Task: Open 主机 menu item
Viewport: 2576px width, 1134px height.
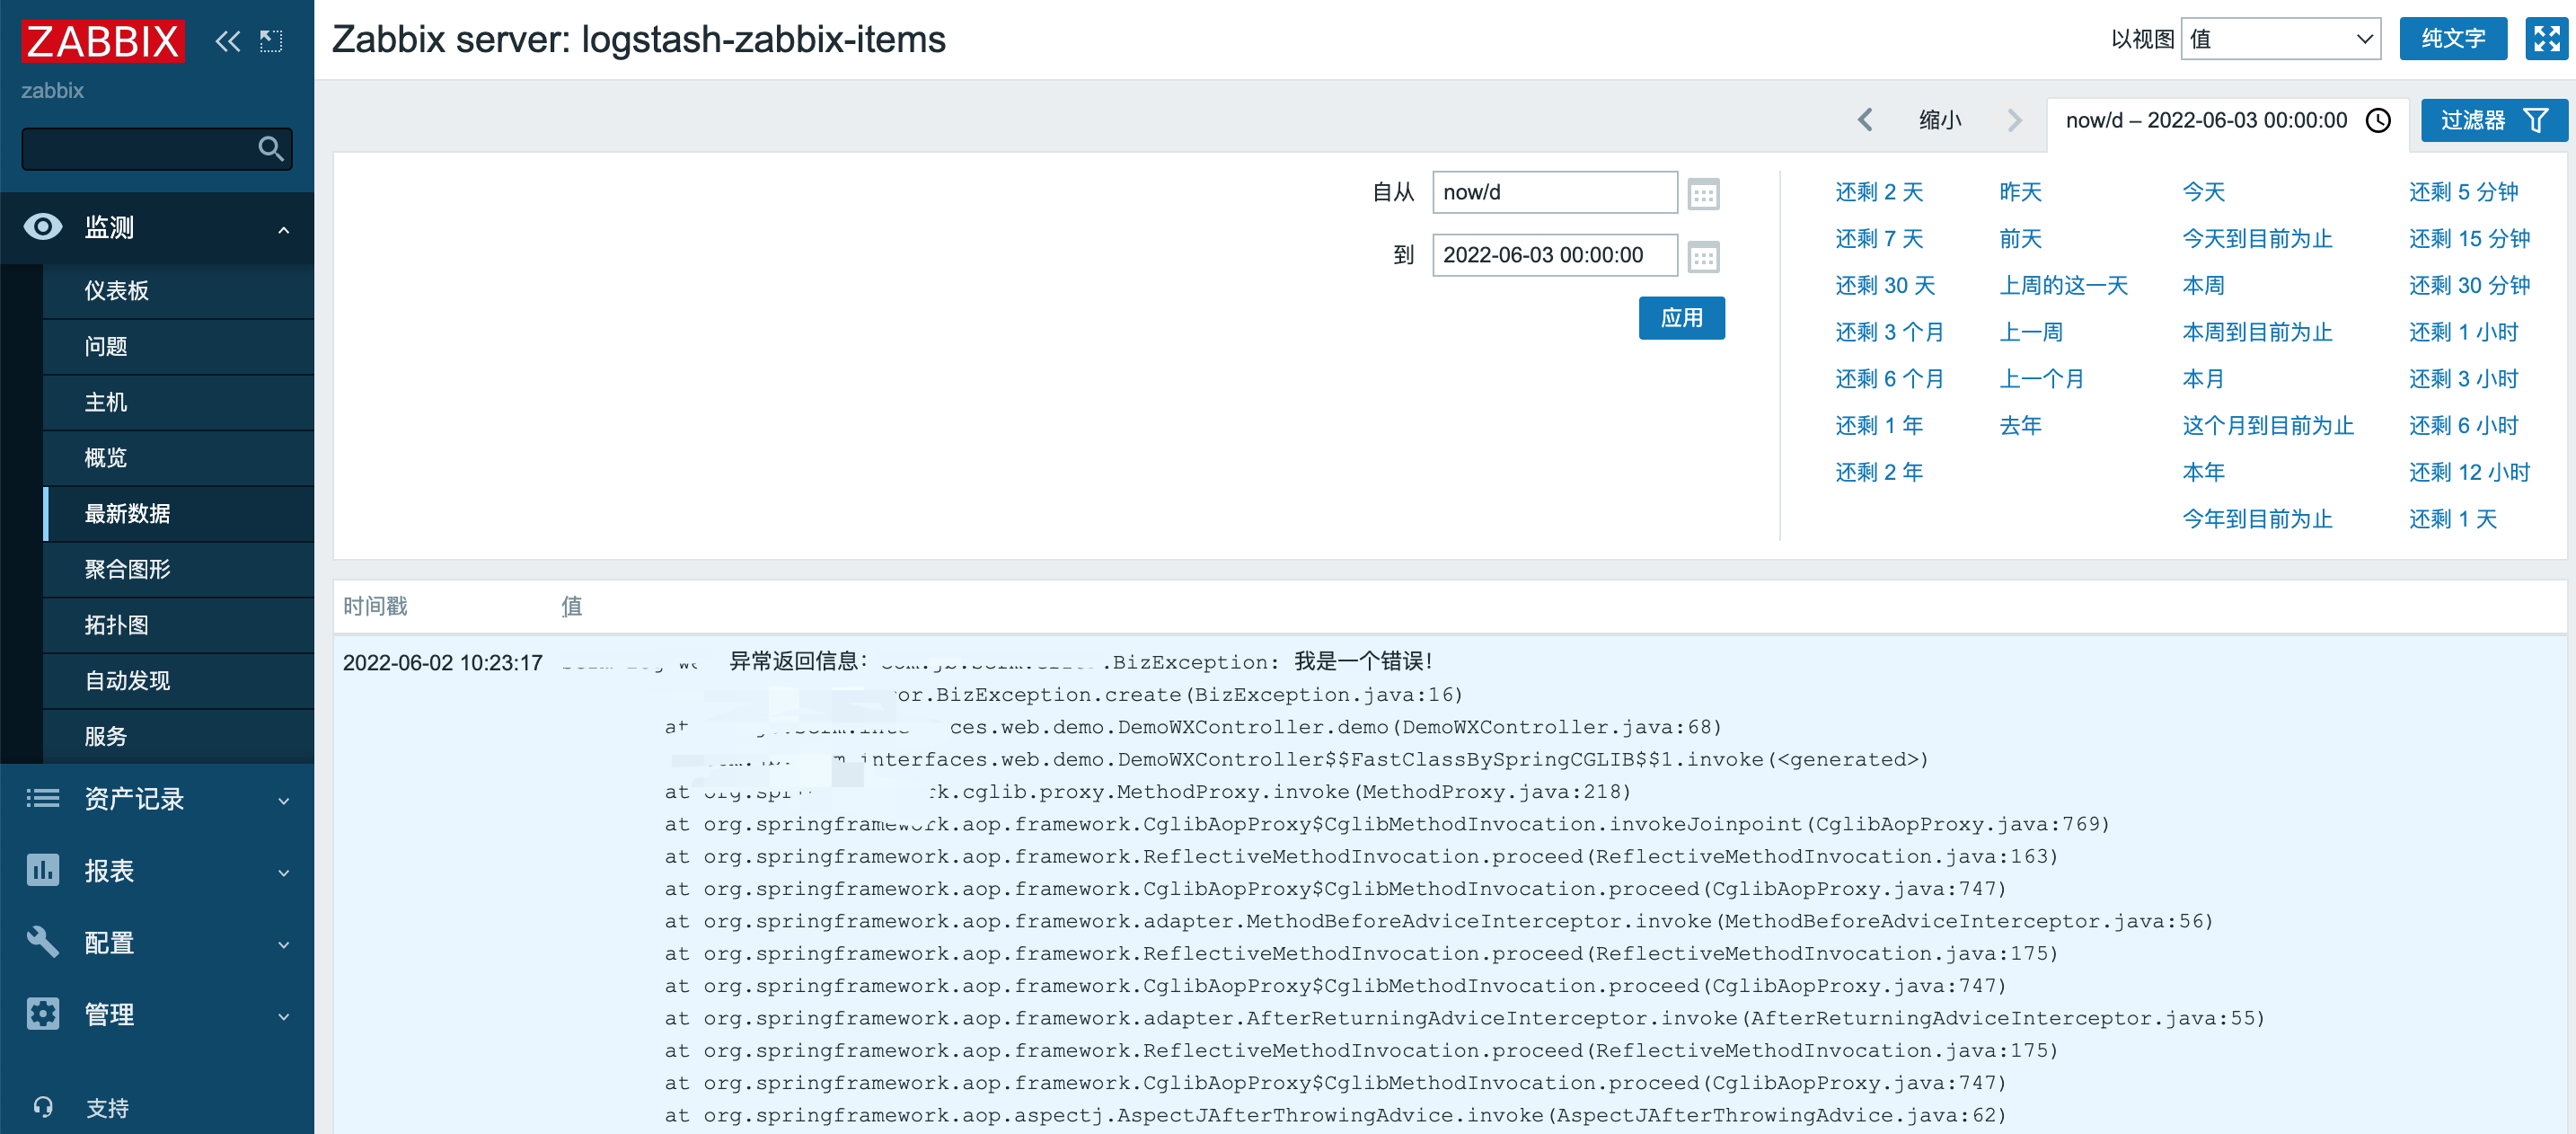Action: coord(178,402)
